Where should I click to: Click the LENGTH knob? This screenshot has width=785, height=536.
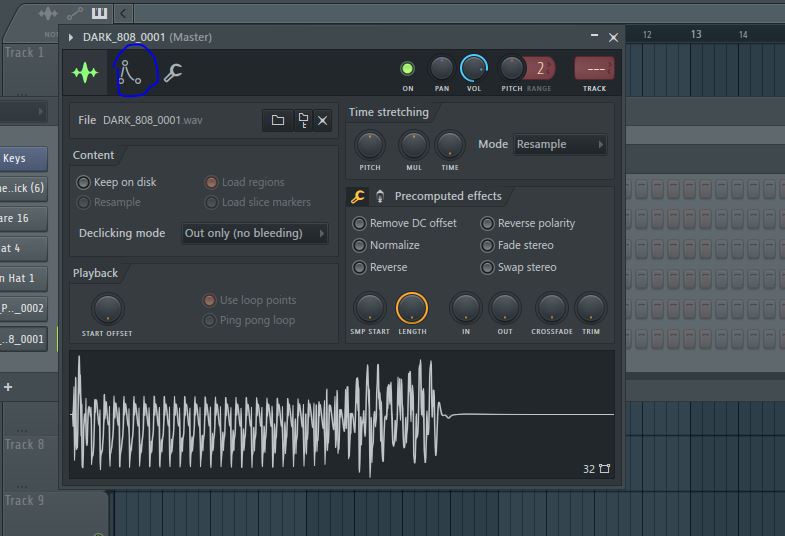point(412,308)
